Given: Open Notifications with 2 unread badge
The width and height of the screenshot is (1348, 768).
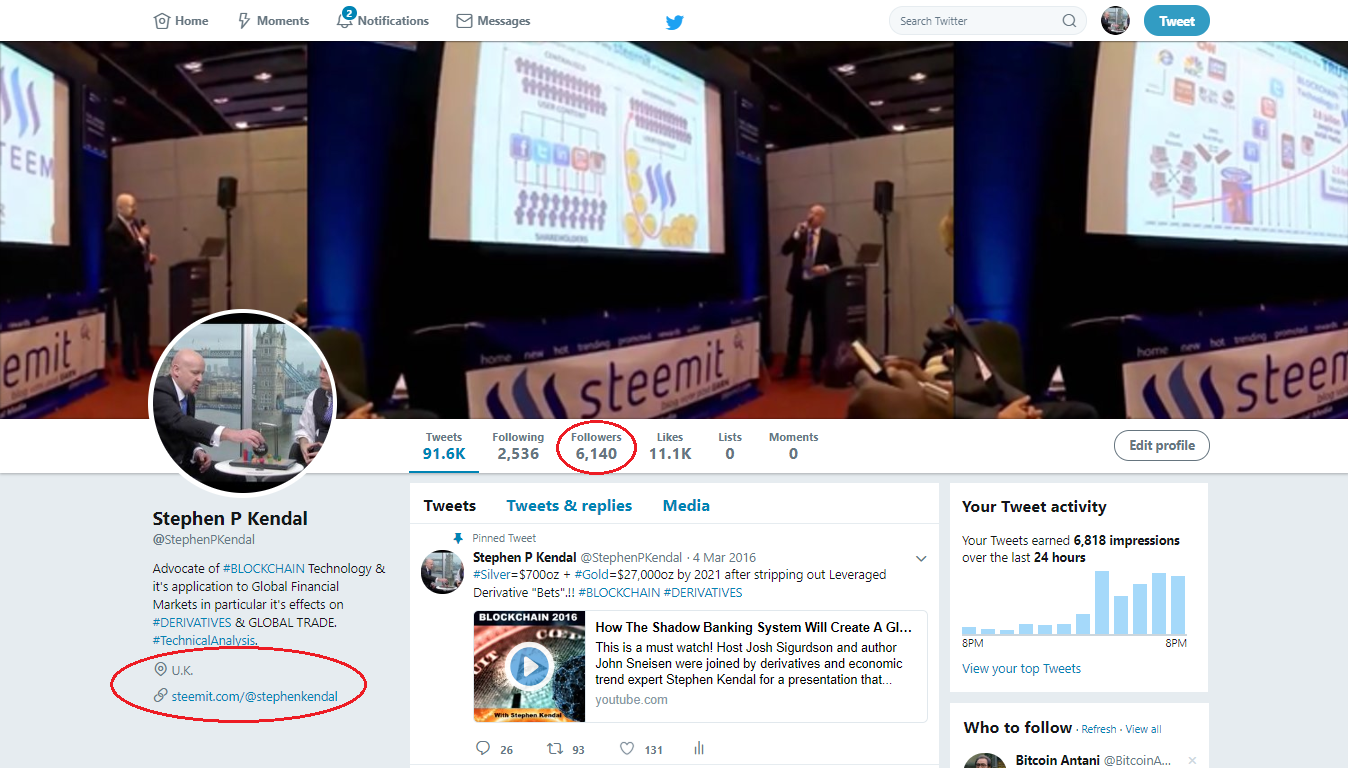Looking at the screenshot, I should pos(383,20).
